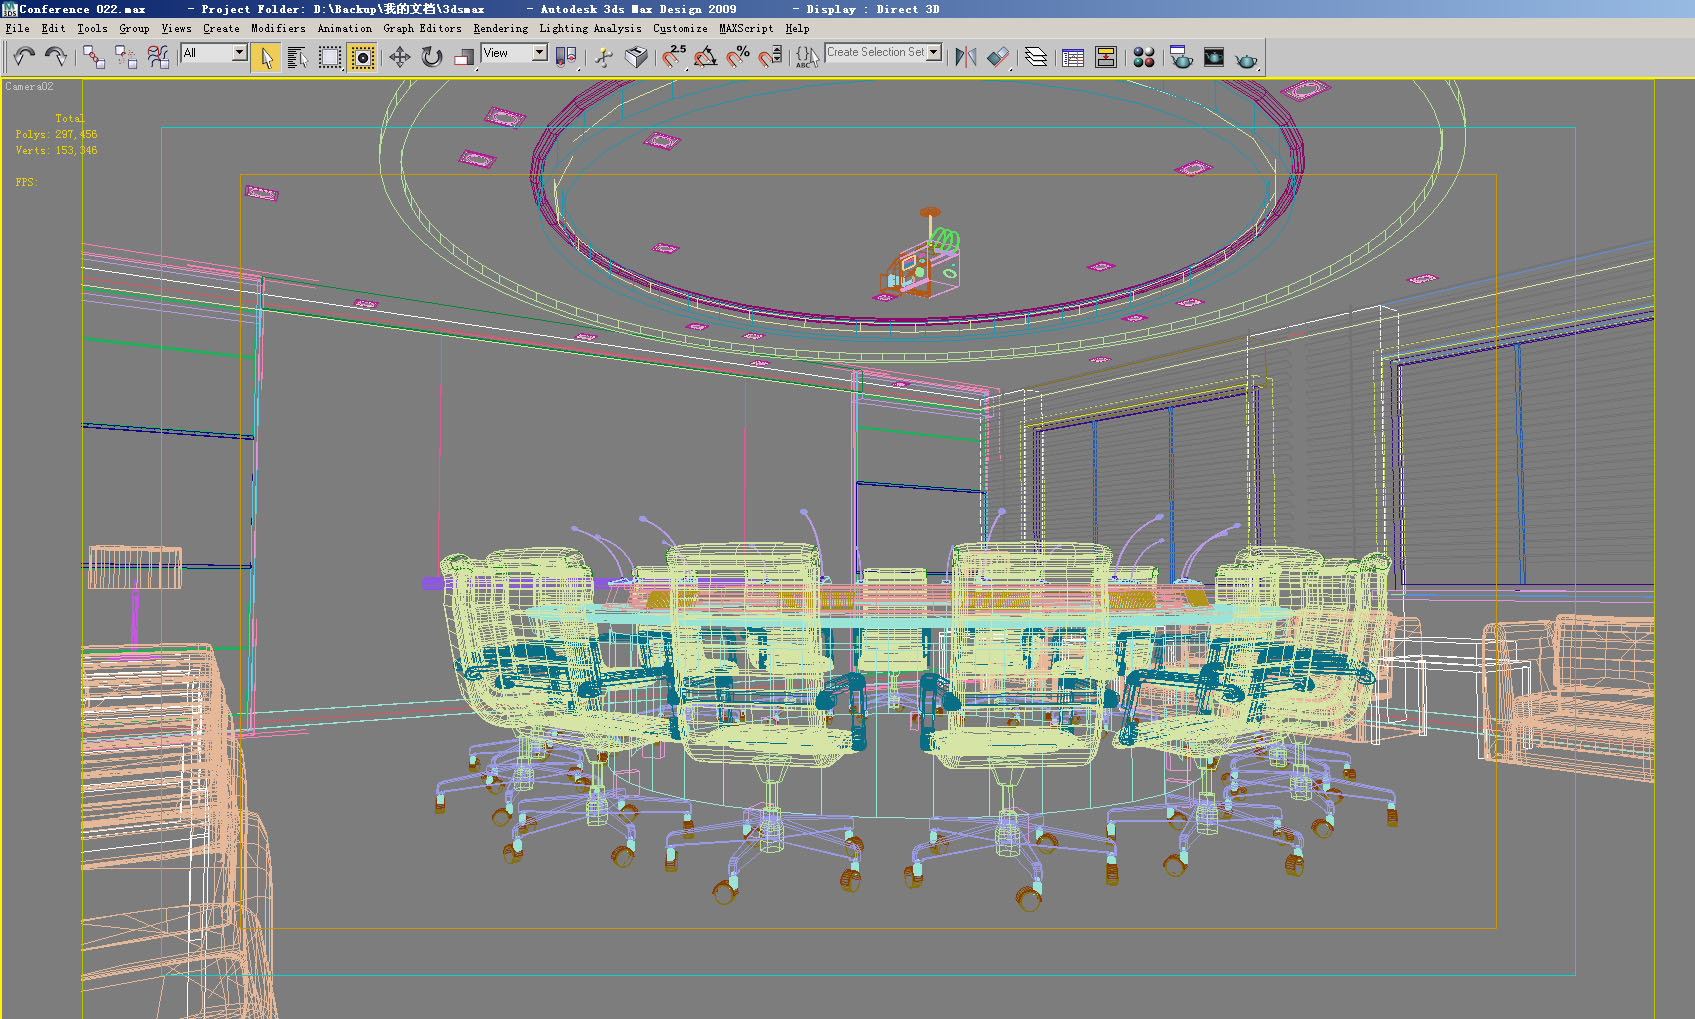Click the Polys: 297,456 statistic
1695x1019 pixels.
56,134
